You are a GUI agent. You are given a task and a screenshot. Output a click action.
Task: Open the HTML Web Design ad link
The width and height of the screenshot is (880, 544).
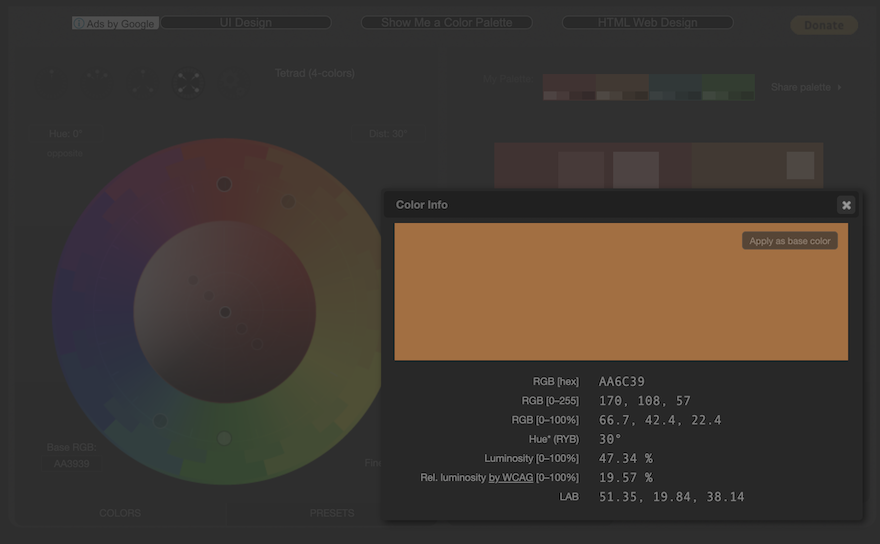coord(647,22)
